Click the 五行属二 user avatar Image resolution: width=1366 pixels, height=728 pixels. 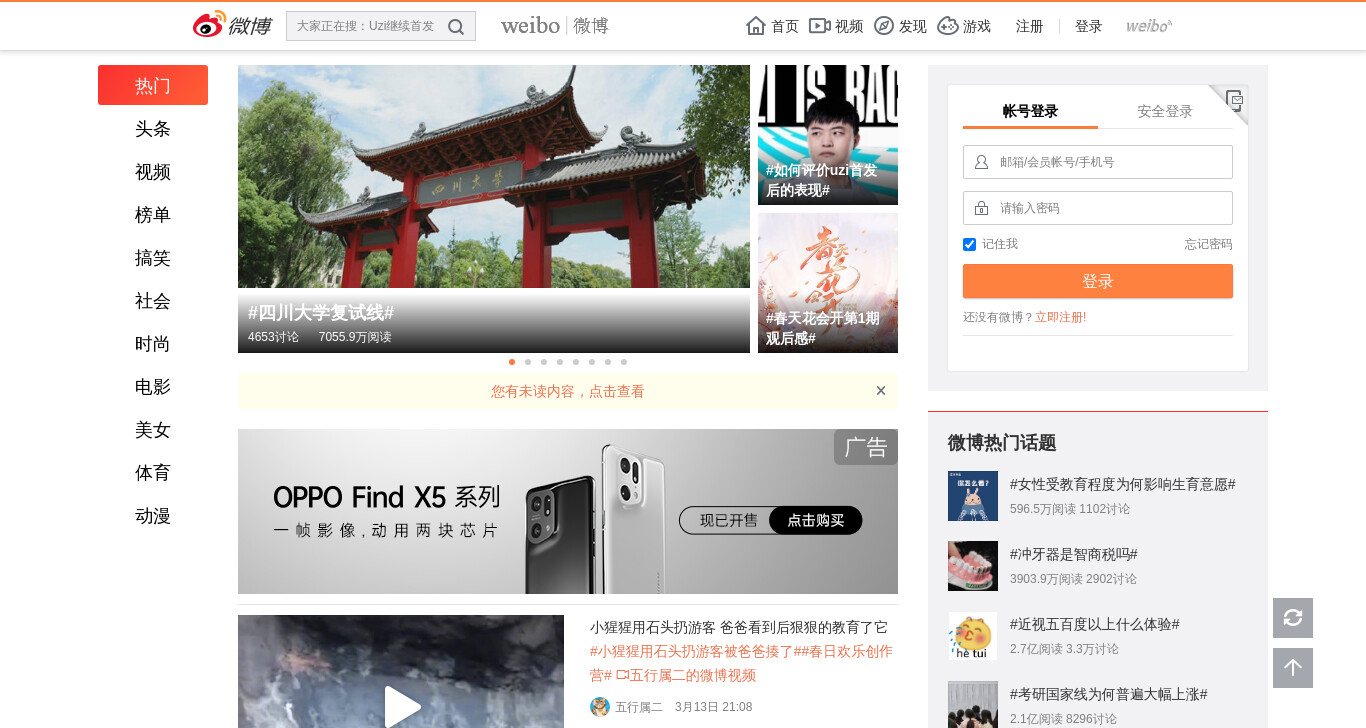click(x=600, y=707)
